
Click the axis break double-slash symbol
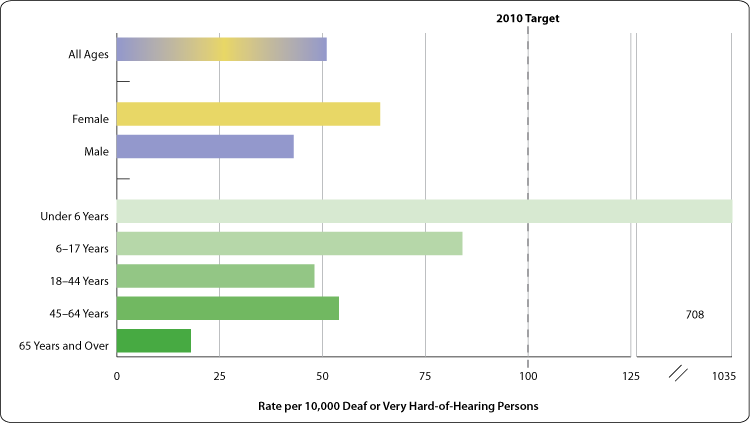coord(679,375)
